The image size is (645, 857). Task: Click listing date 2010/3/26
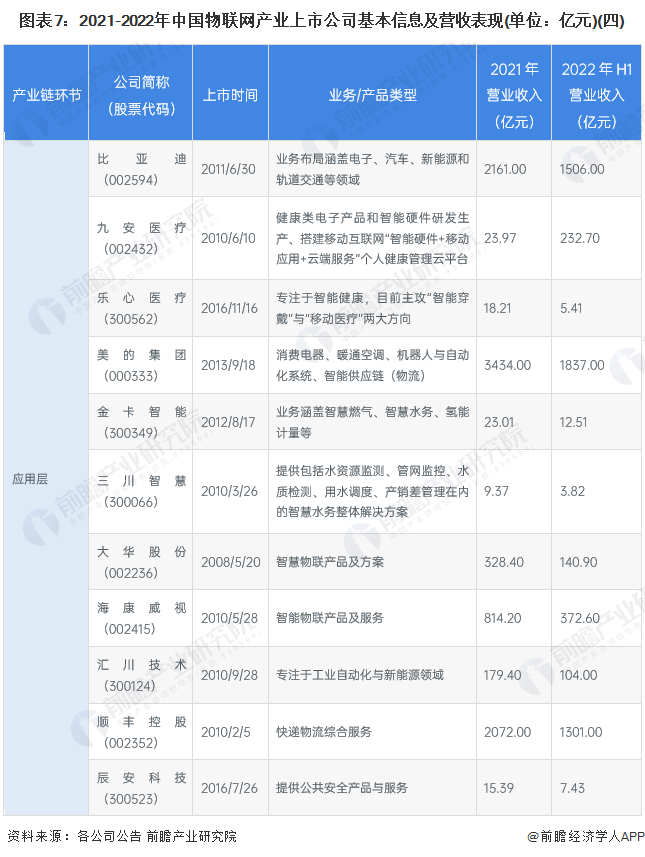click(229, 491)
